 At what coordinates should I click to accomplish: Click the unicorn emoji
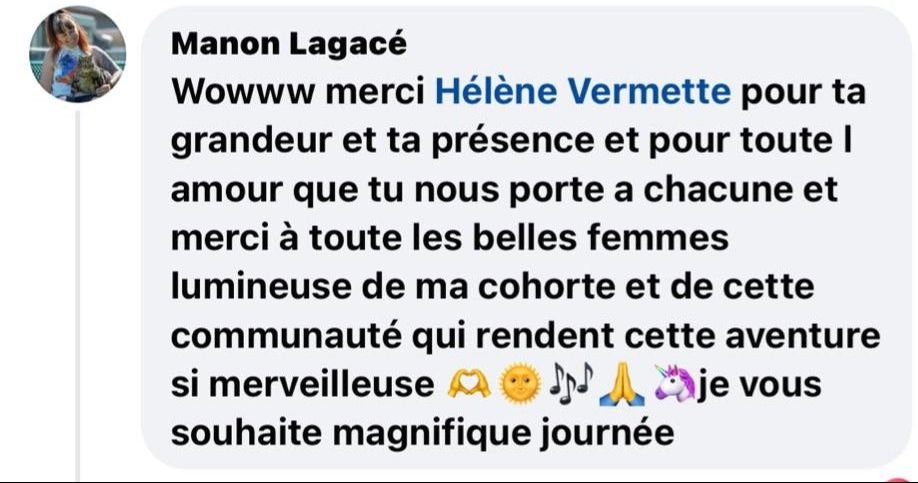(675, 383)
